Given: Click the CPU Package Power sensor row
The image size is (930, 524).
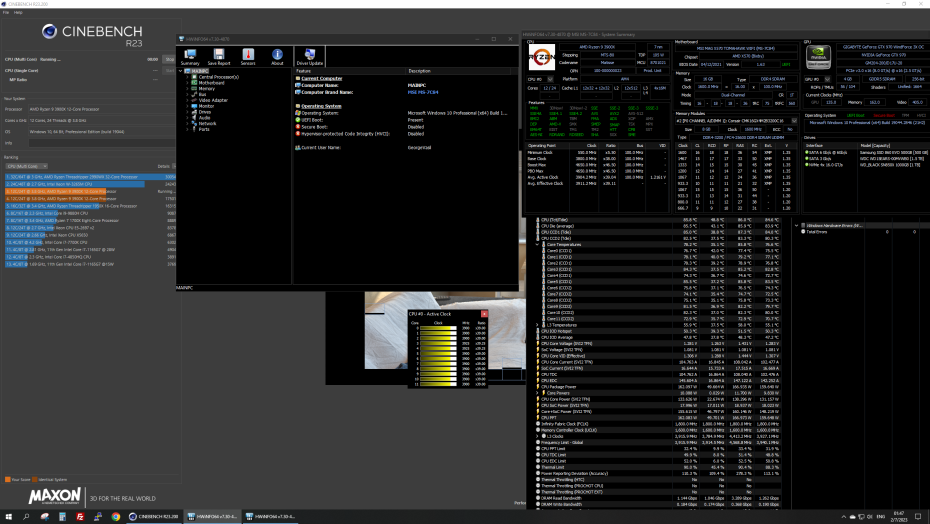Looking at the screenshot, I should 657,387.
